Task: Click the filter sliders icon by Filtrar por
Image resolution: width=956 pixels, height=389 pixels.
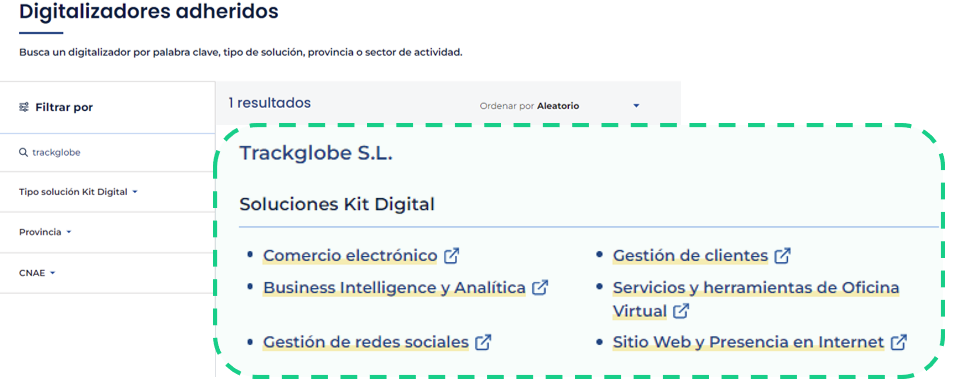Action: coord(24,107)
